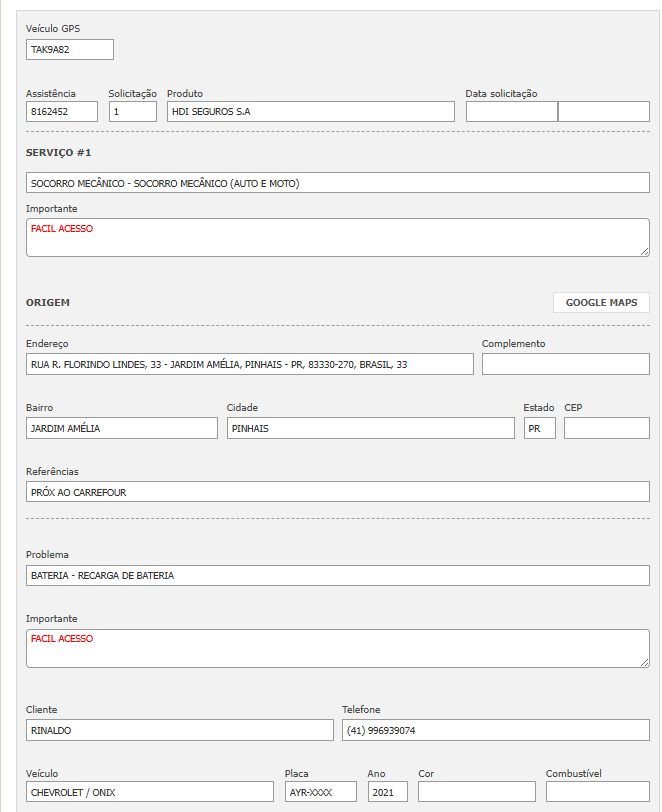
Task: Select the Cidade field Pinhais
Action: pyautogui.click(x=370, y=428)
